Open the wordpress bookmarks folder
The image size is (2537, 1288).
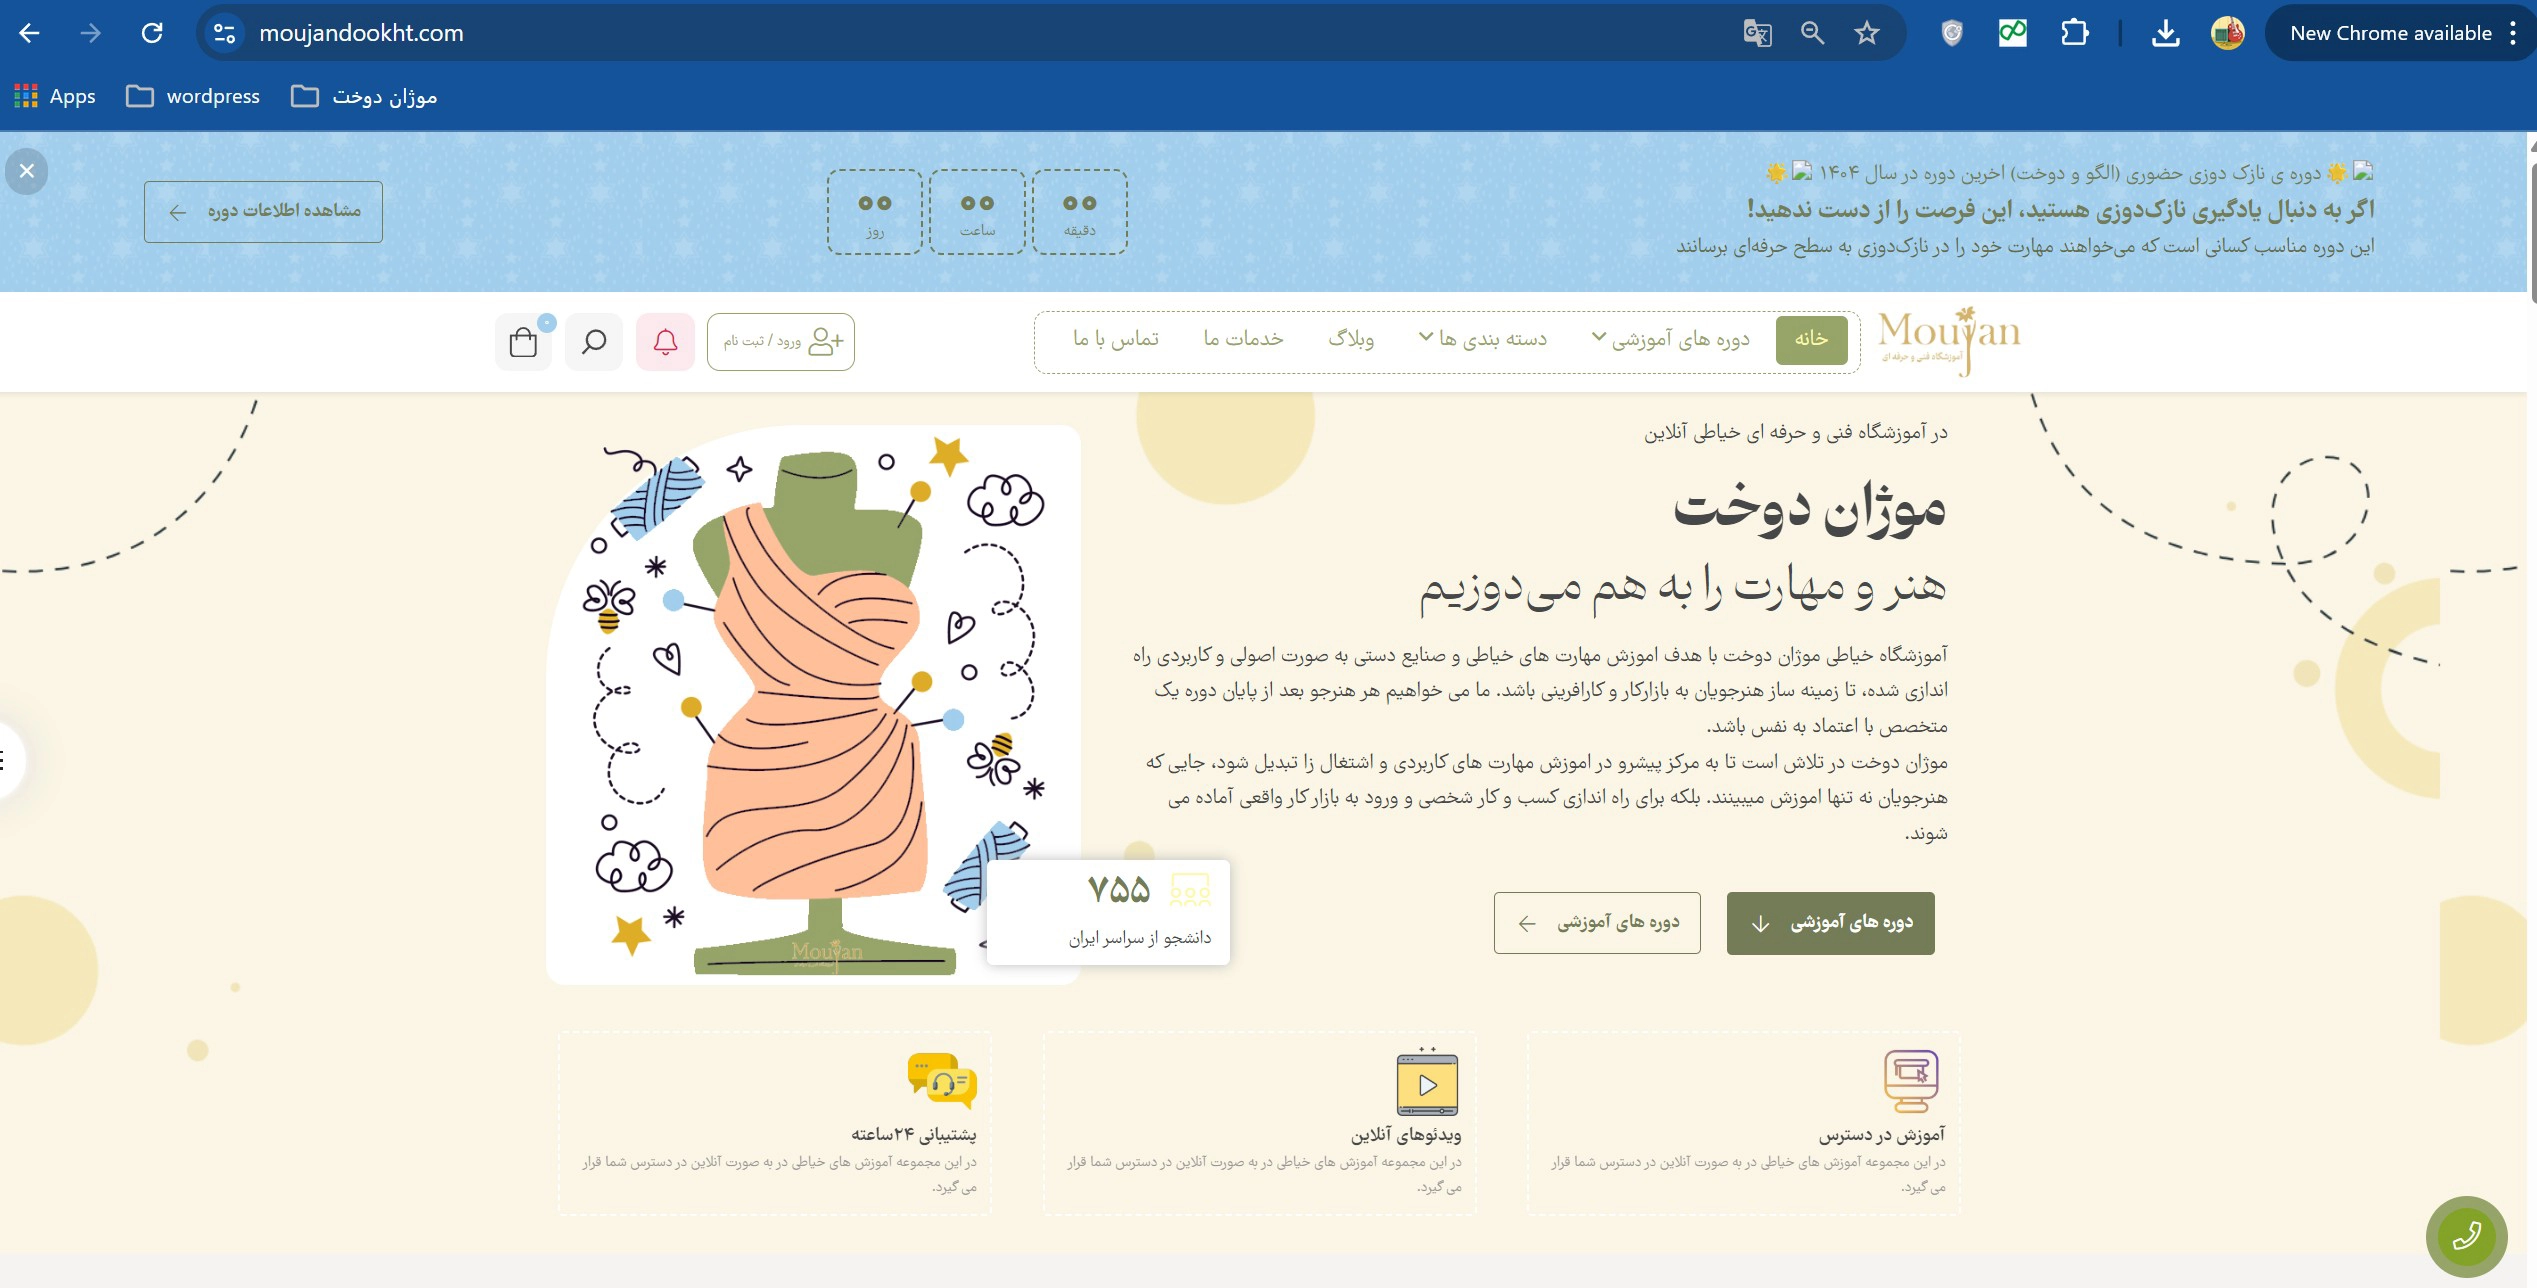193,96
